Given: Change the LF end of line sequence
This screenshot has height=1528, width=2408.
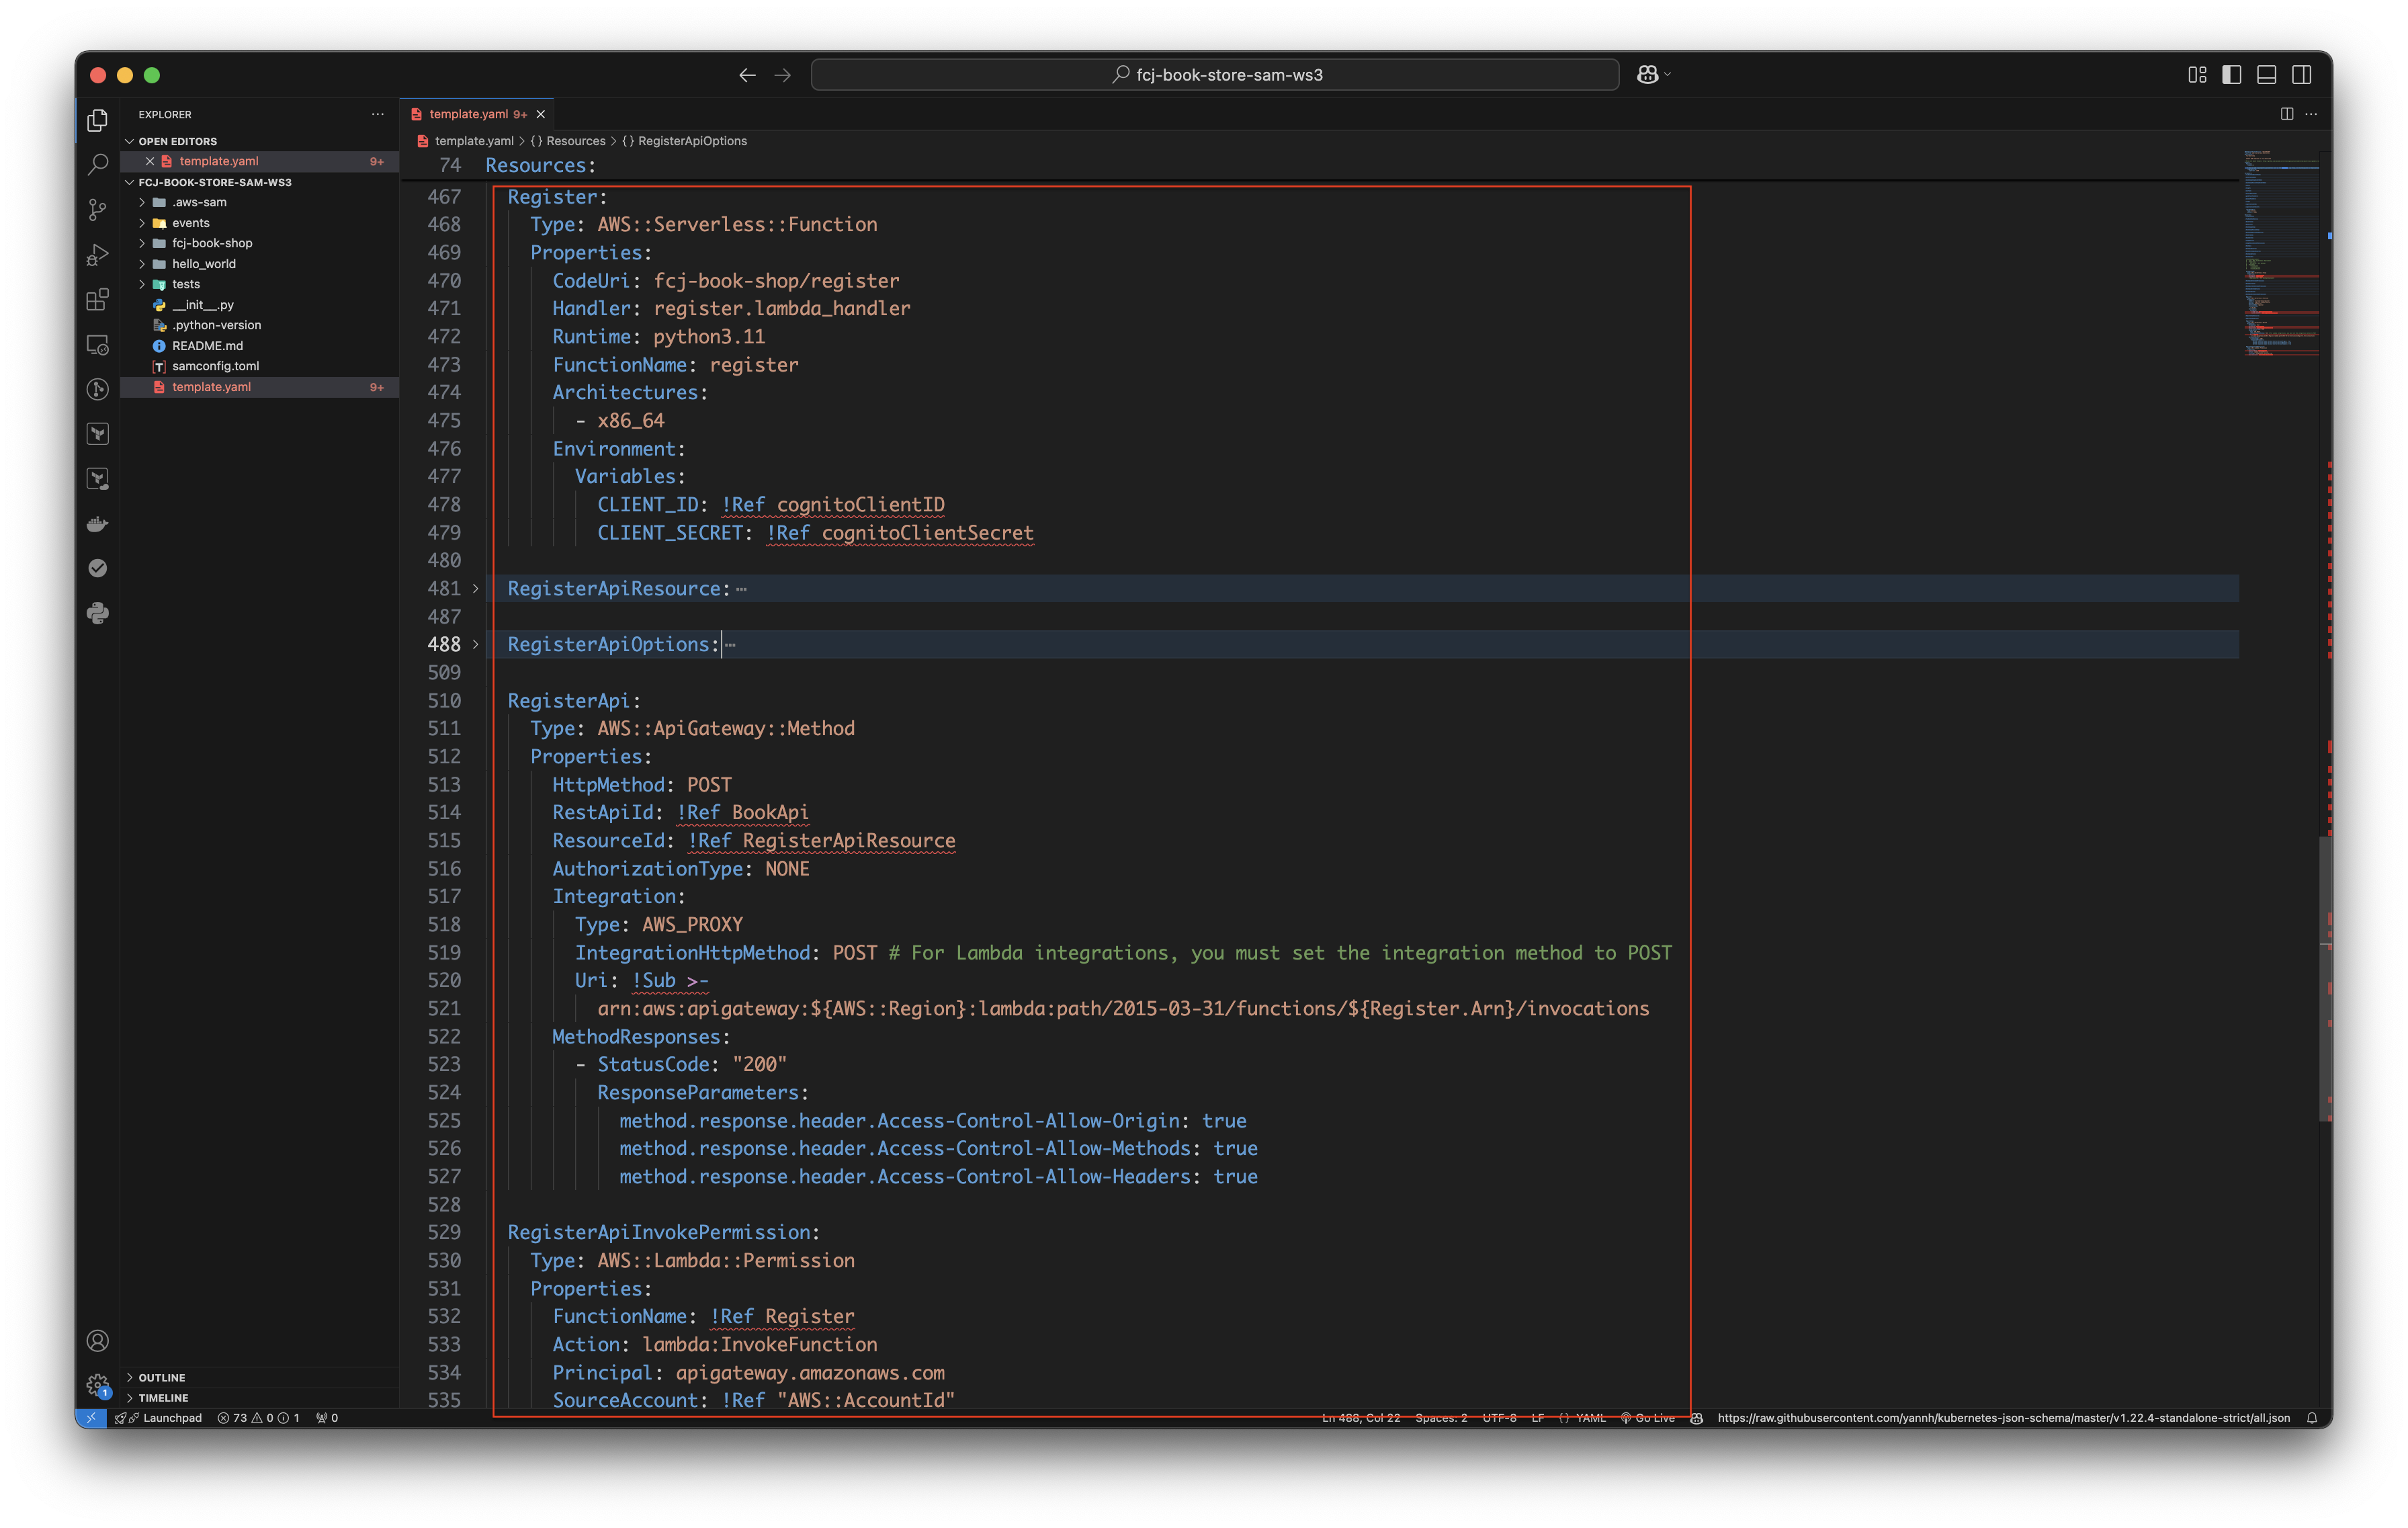Looking at the screenshot, I should [x=1537, y=1418].
